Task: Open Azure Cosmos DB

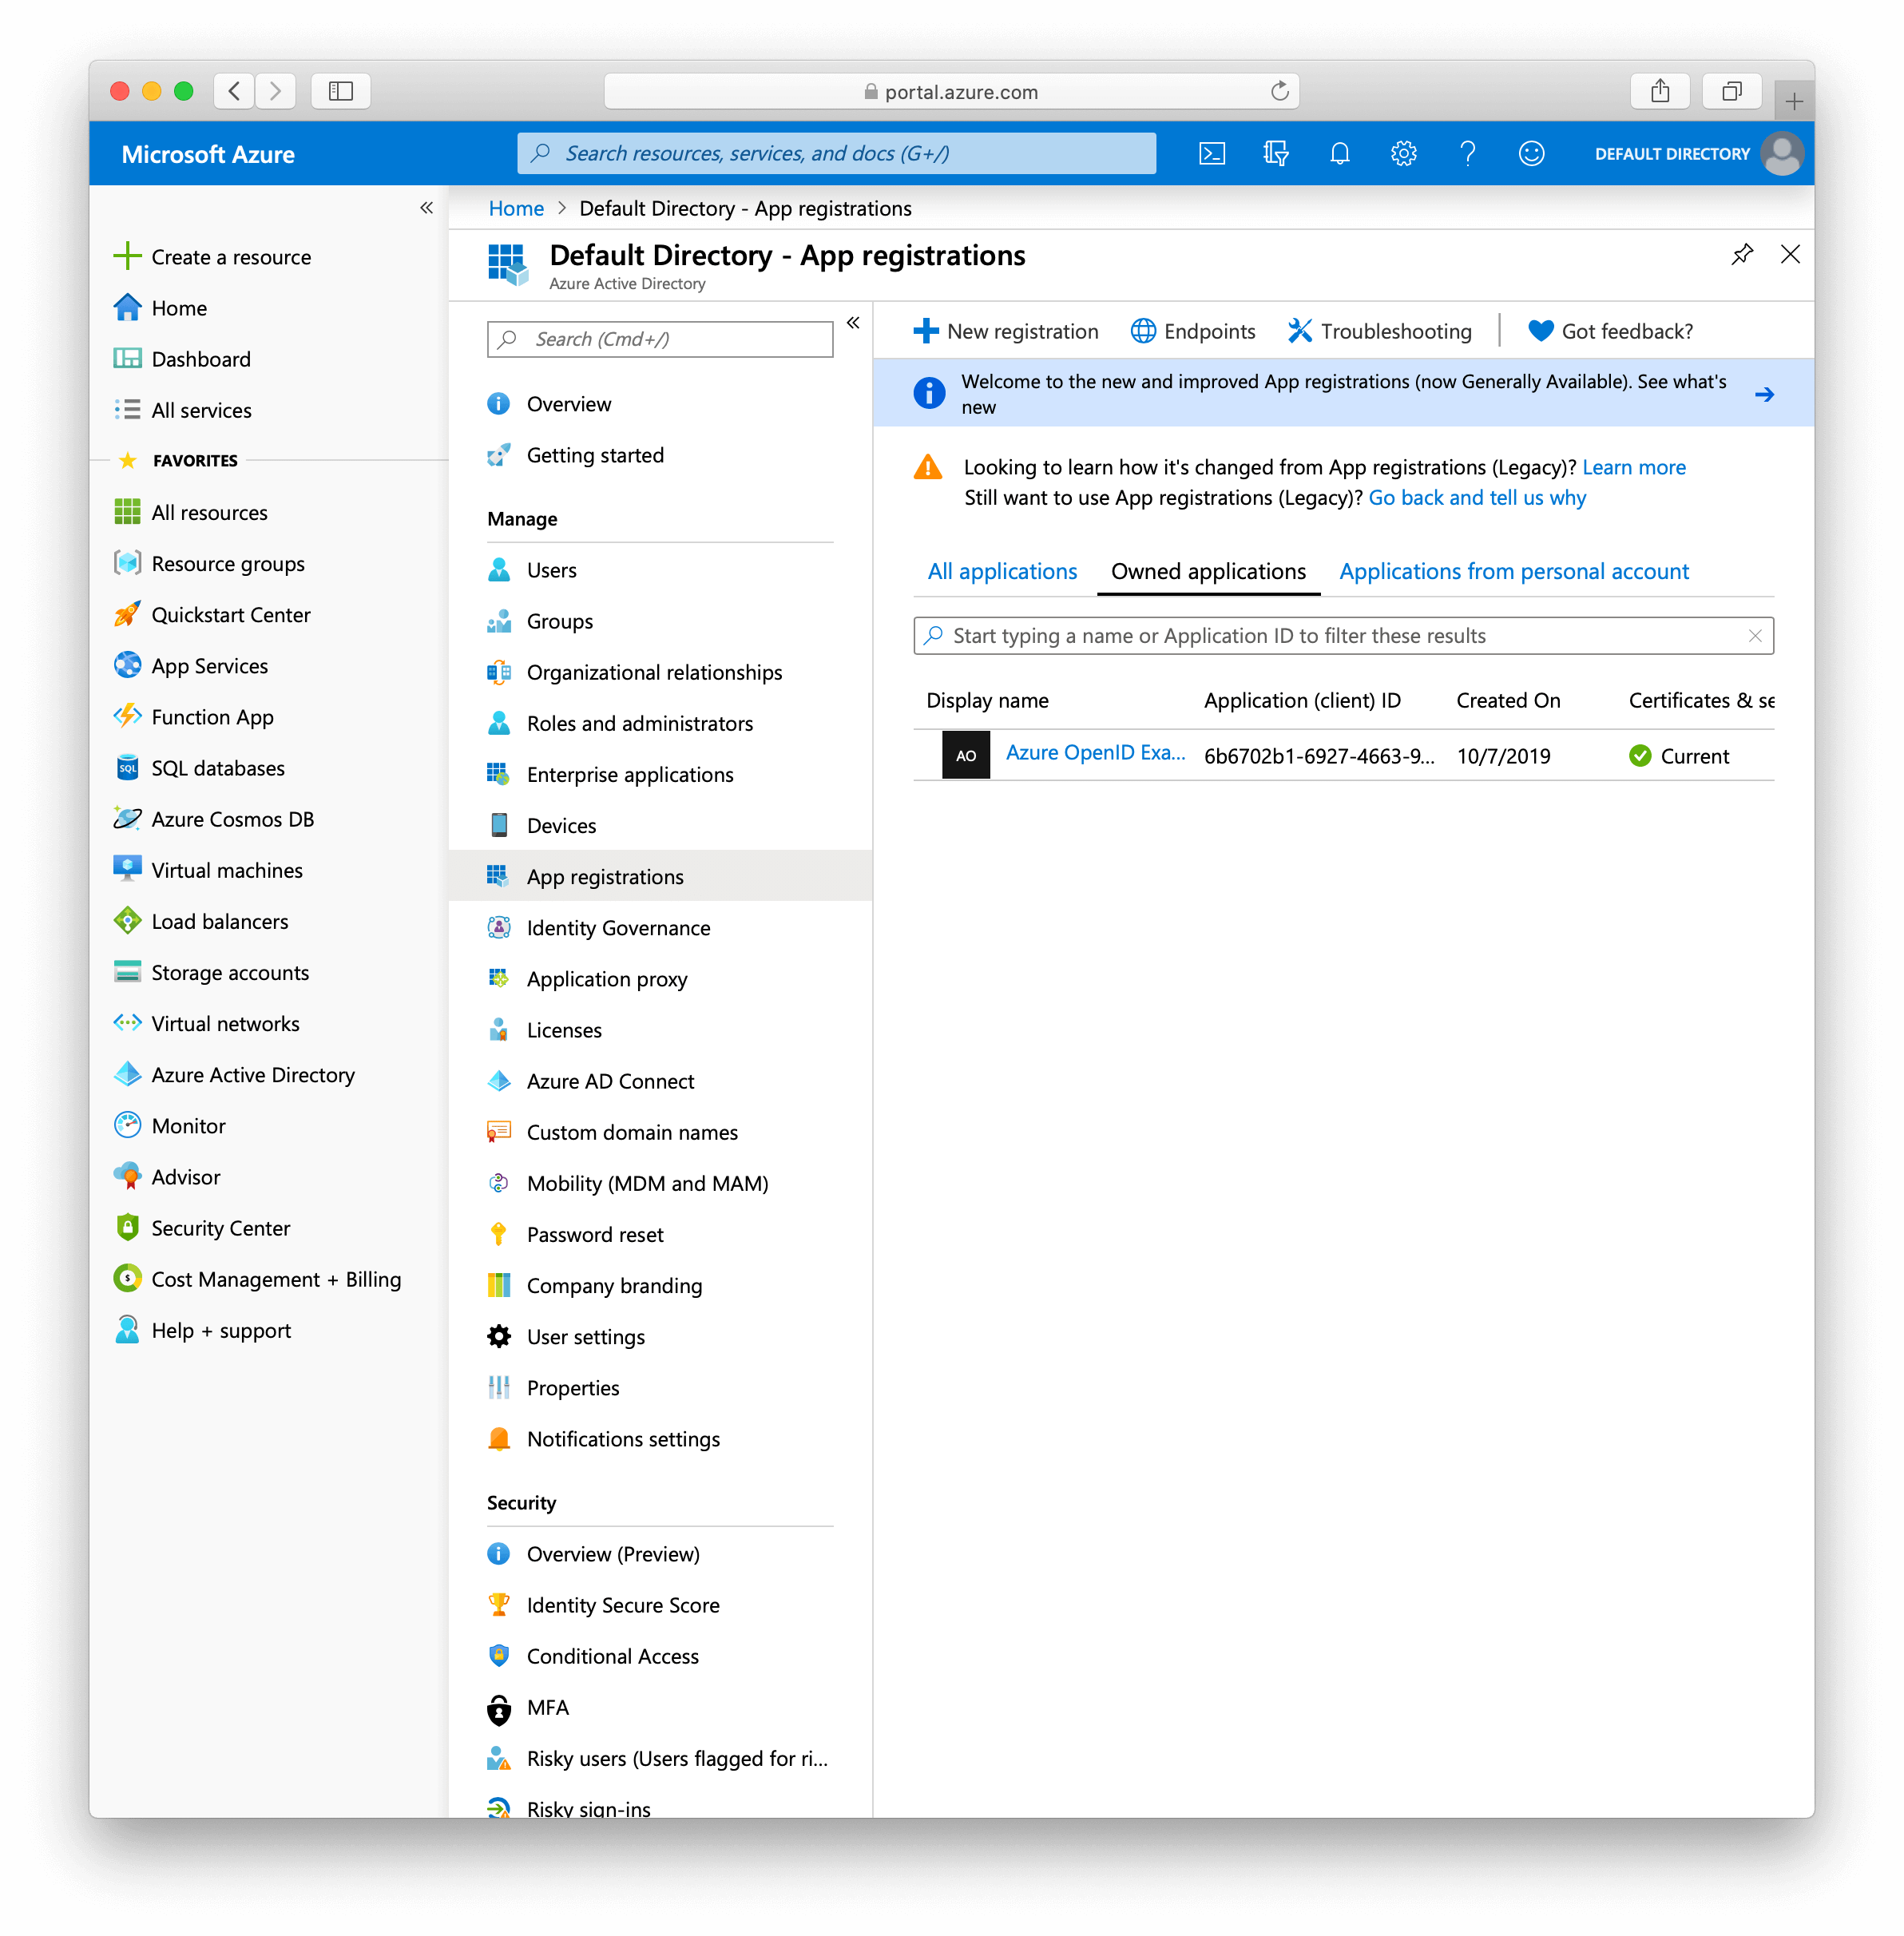Action: click(x=213, y=819)
